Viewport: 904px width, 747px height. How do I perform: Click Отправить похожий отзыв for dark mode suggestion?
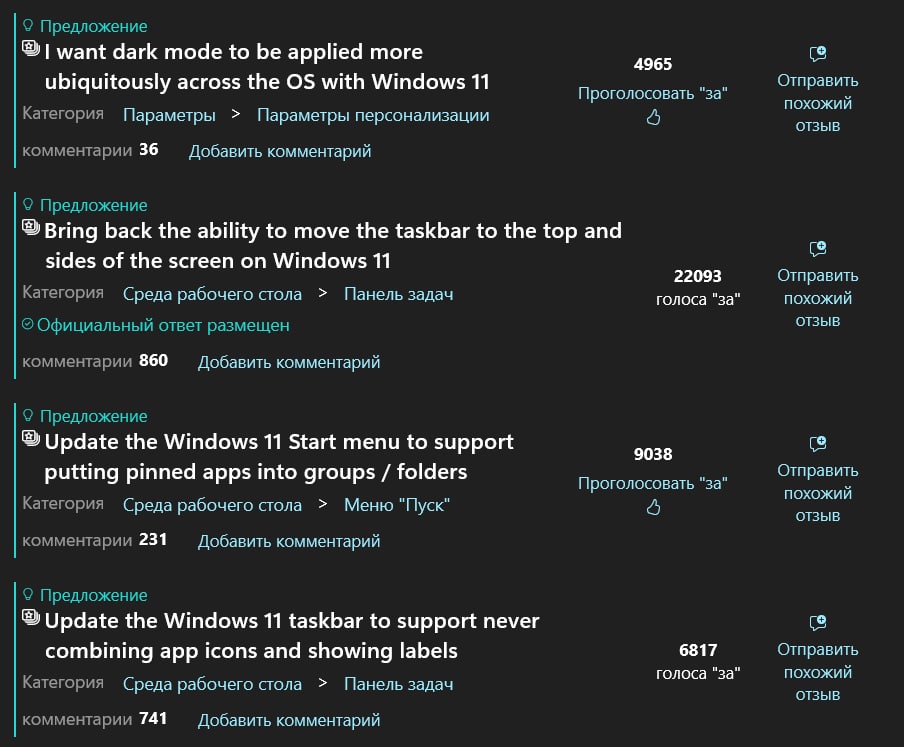pyautogui.click(x=818, y=103)
